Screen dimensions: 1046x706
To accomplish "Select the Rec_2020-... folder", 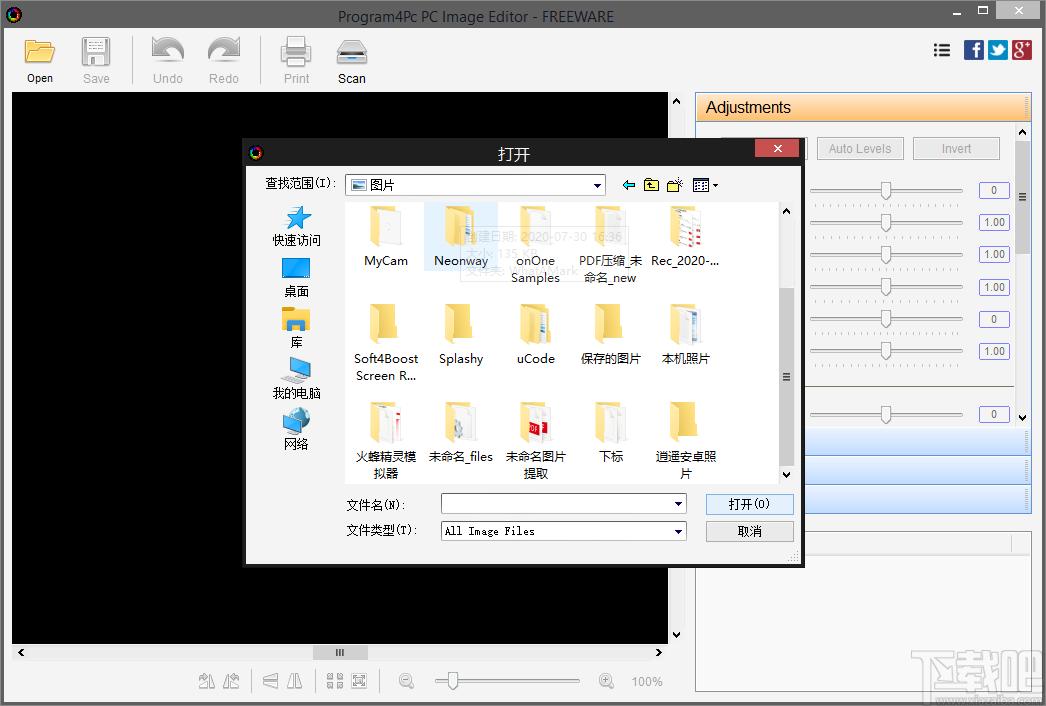I will point(685,237).
